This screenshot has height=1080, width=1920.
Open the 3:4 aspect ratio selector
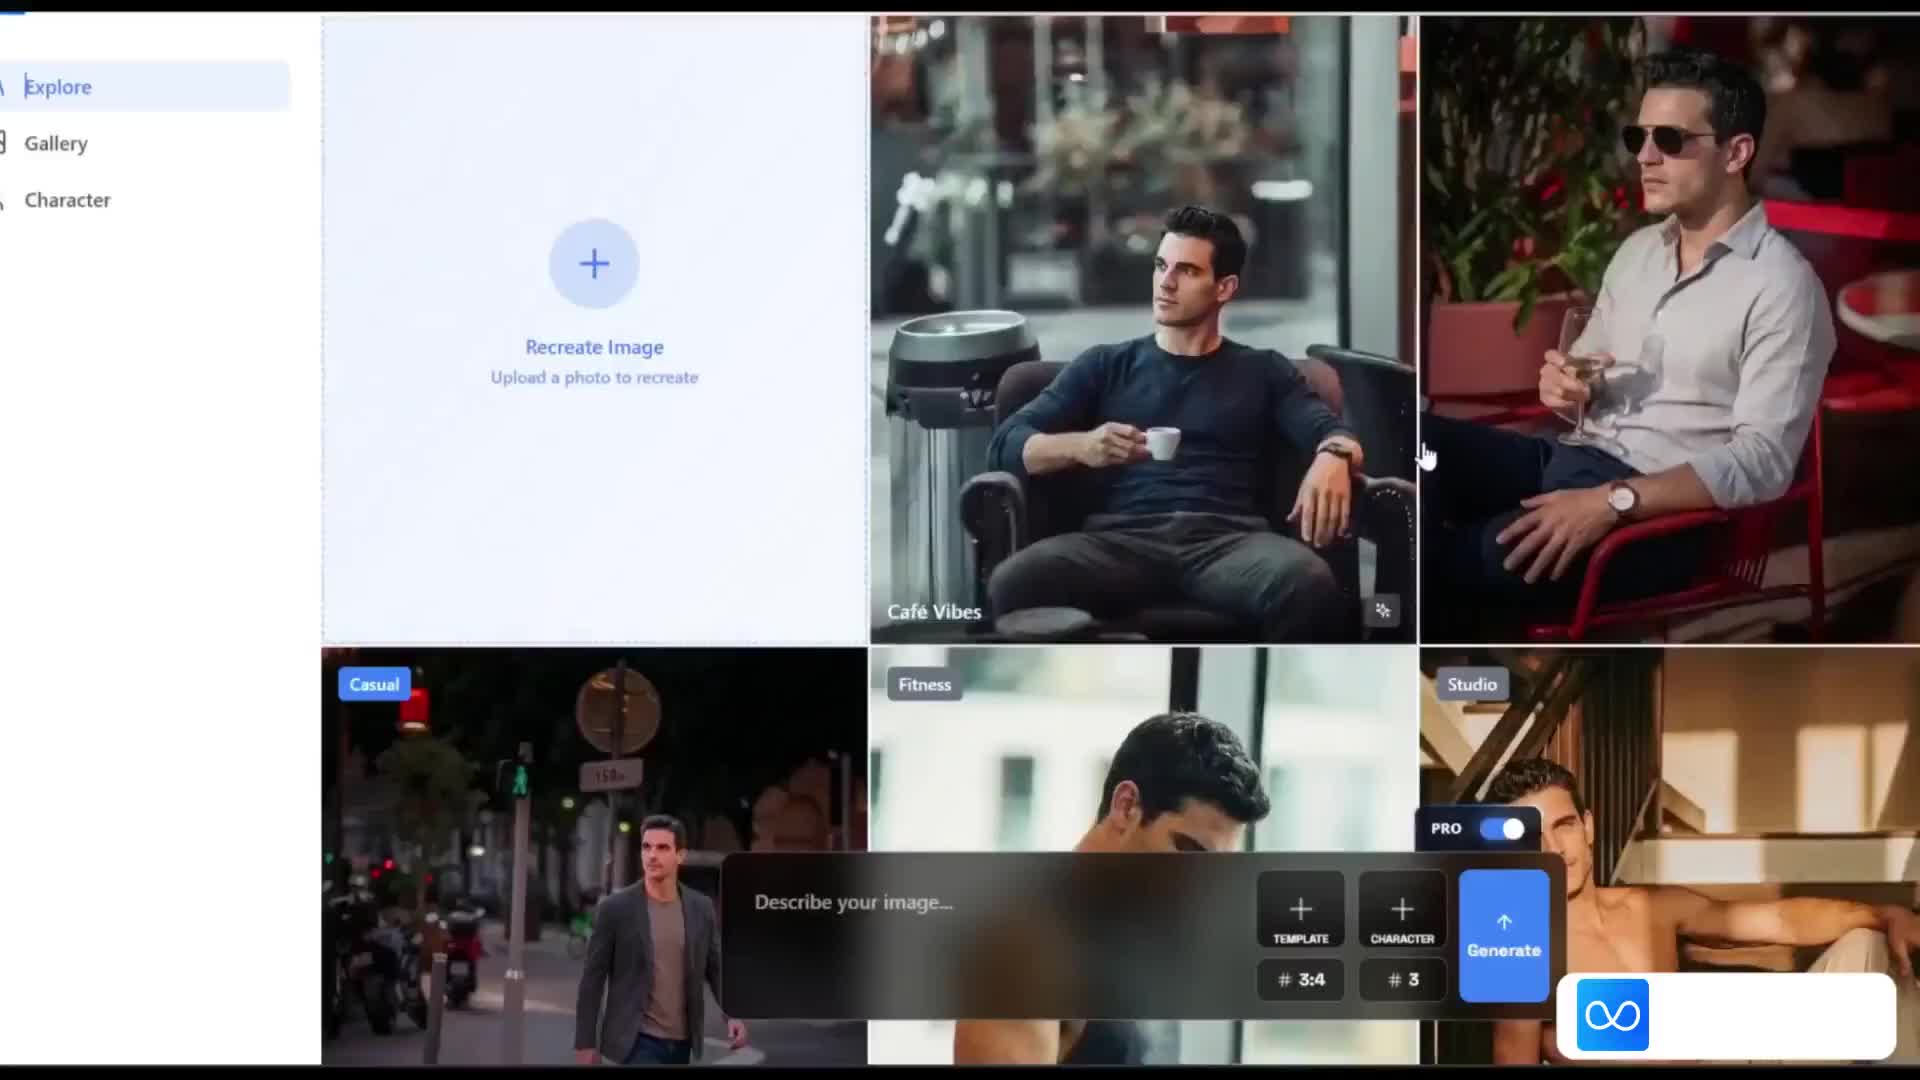click(x=1301, y=980)
